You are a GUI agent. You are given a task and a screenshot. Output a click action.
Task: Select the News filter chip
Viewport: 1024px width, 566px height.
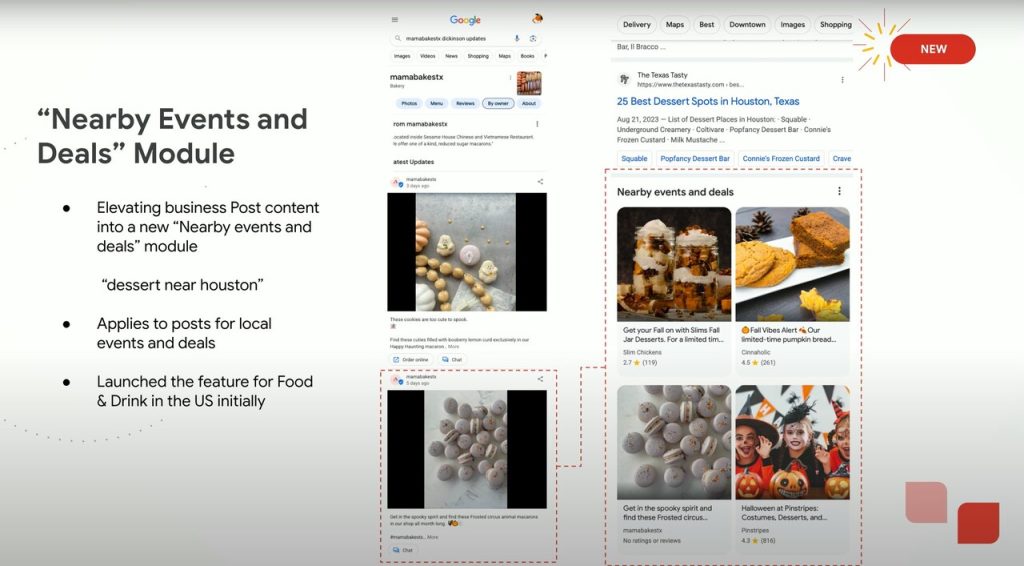(x=451, y=56)
